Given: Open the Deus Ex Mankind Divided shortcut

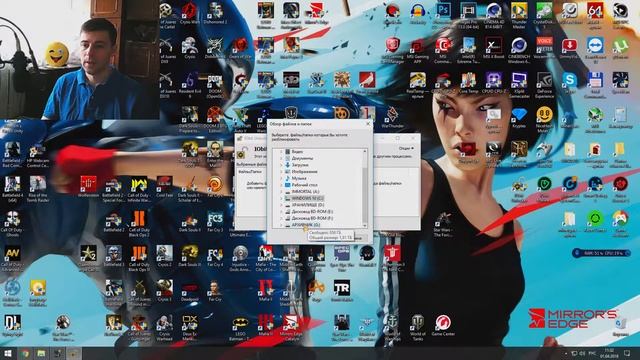Looking at the screenshot, I should point(189,328).
